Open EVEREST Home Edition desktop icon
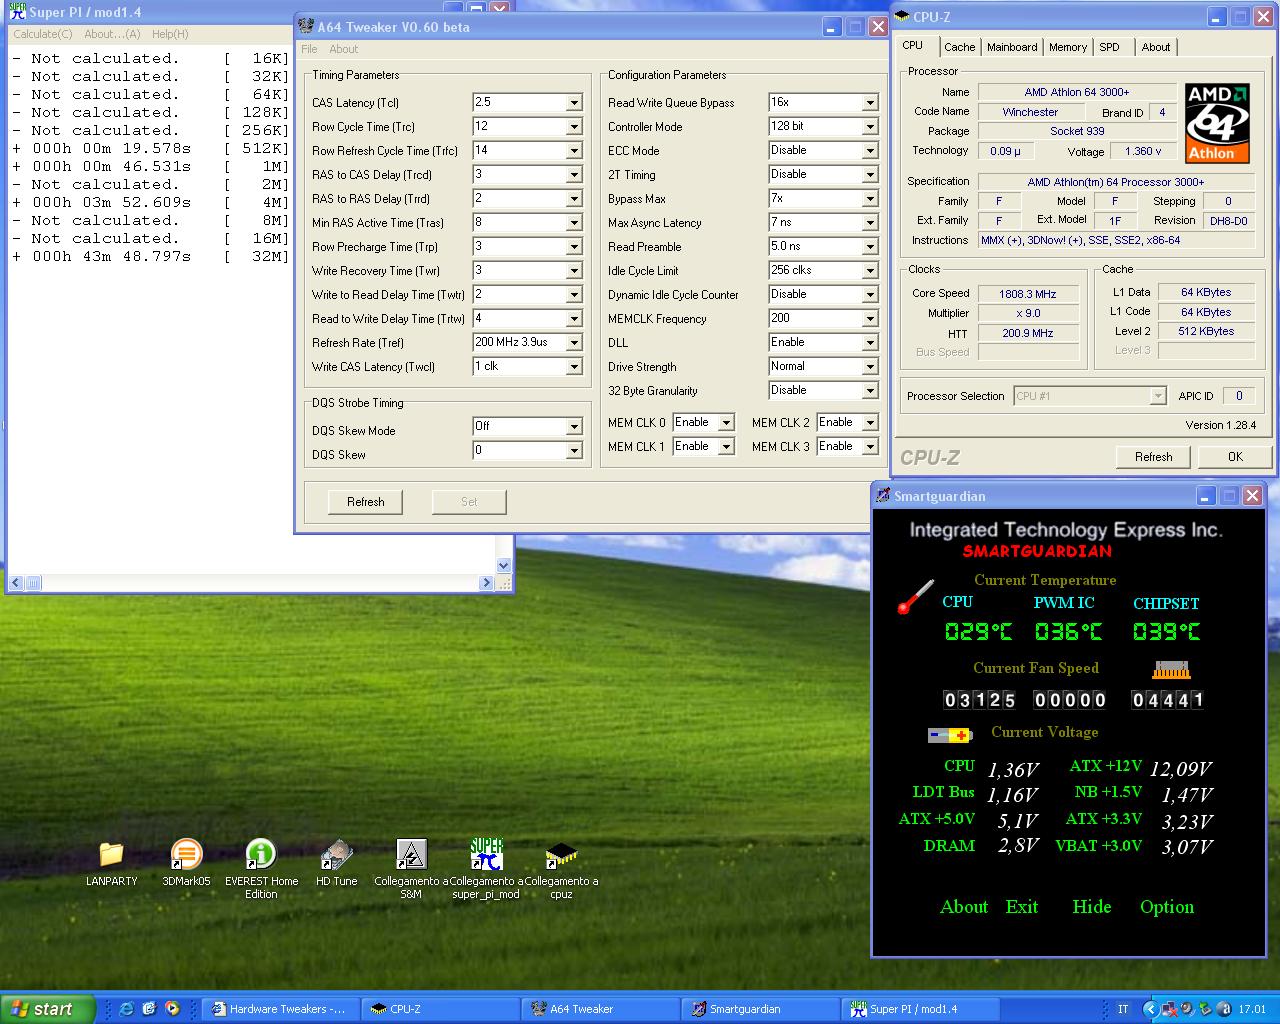 click(261, 855)
